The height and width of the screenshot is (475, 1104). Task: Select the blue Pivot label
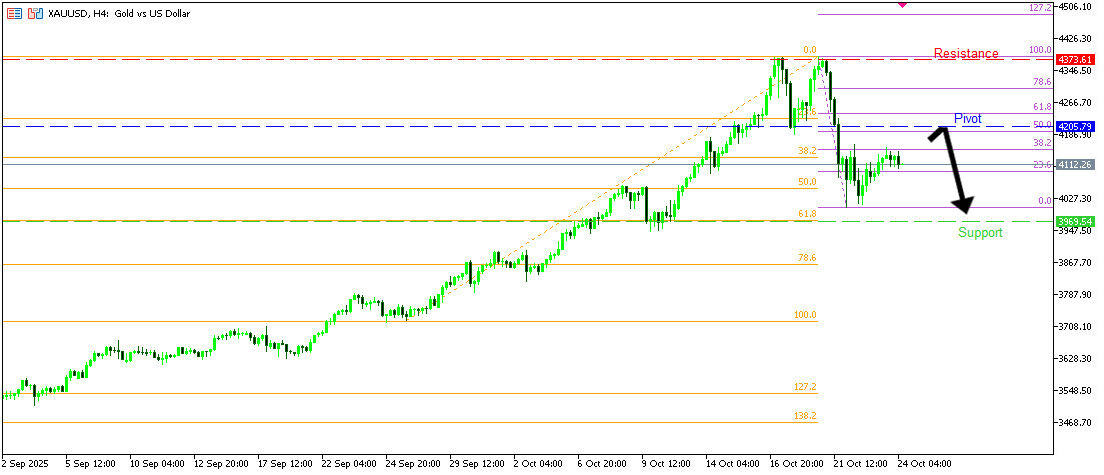967,118
